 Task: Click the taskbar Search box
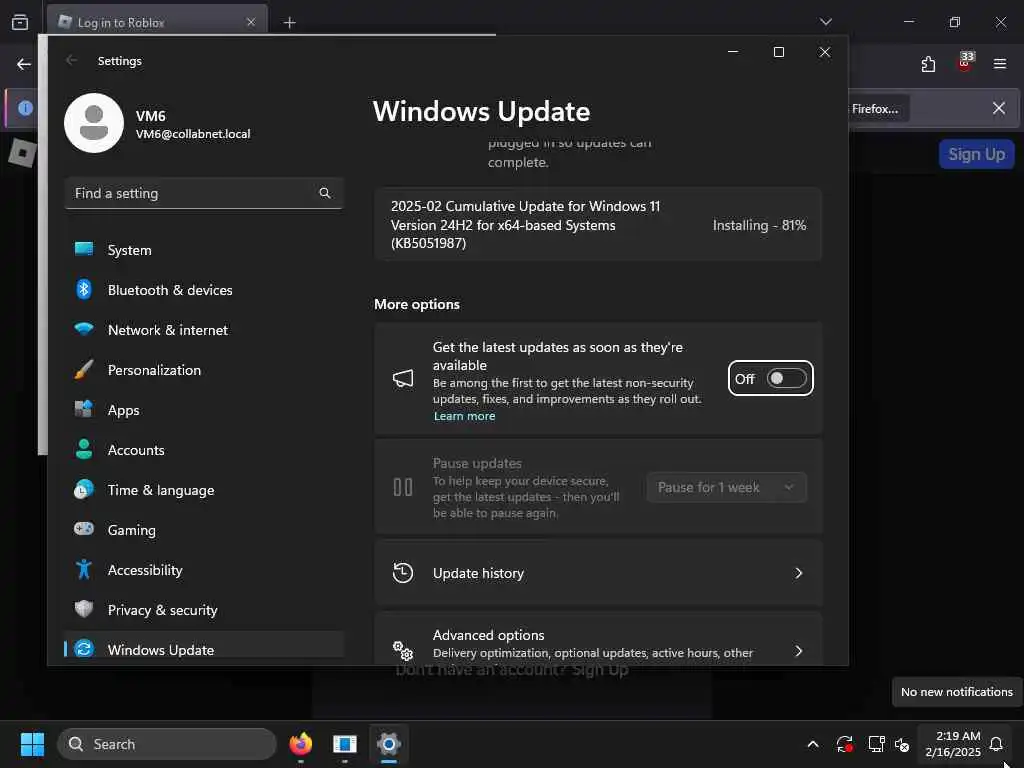[x=167, y=744]
